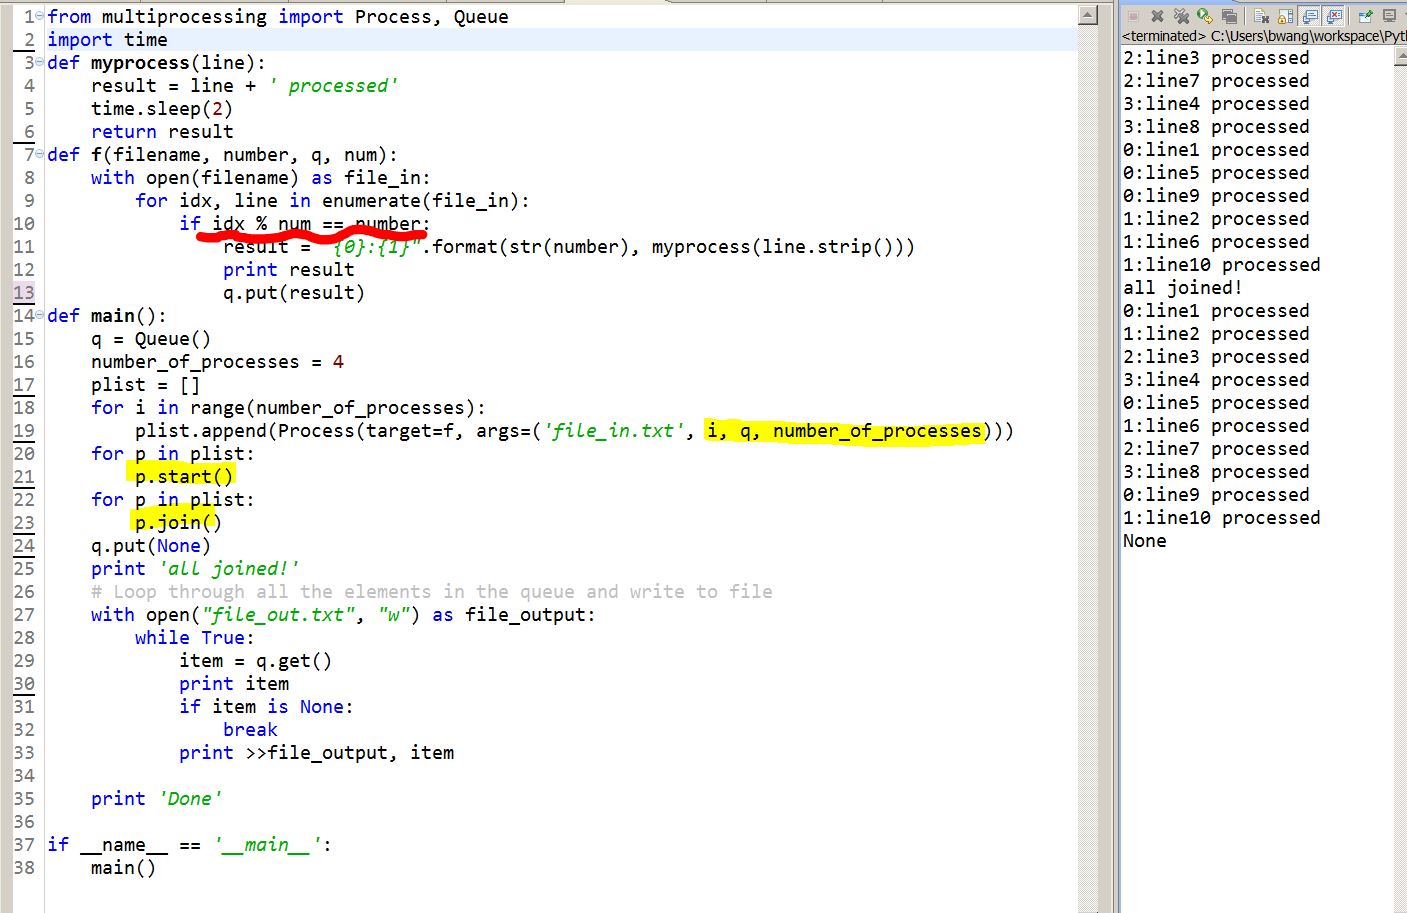This screenshot has height=913, width=1407.
Task: Click the editor scrollbar up arrow
Action: 1088,15
